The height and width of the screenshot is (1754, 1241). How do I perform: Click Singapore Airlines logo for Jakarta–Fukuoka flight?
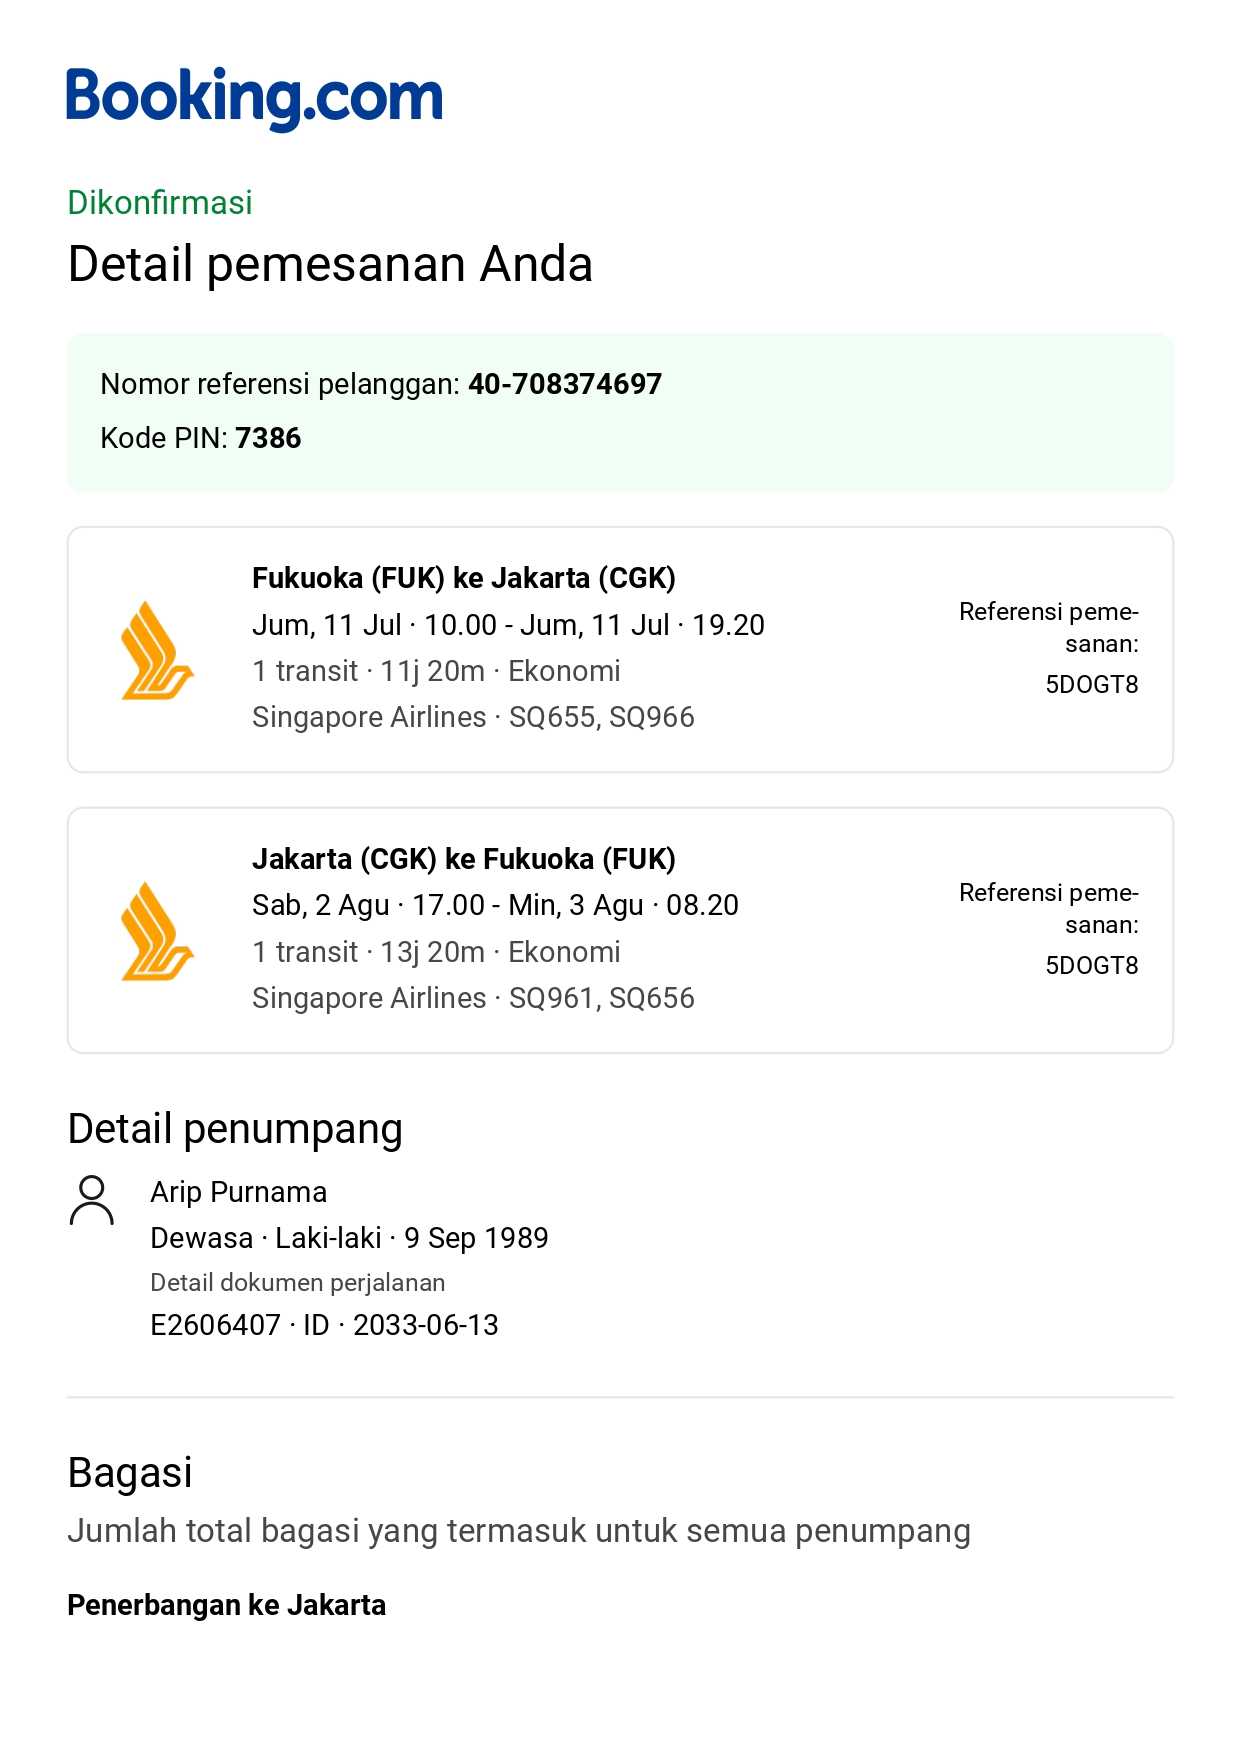pos(157,931)
